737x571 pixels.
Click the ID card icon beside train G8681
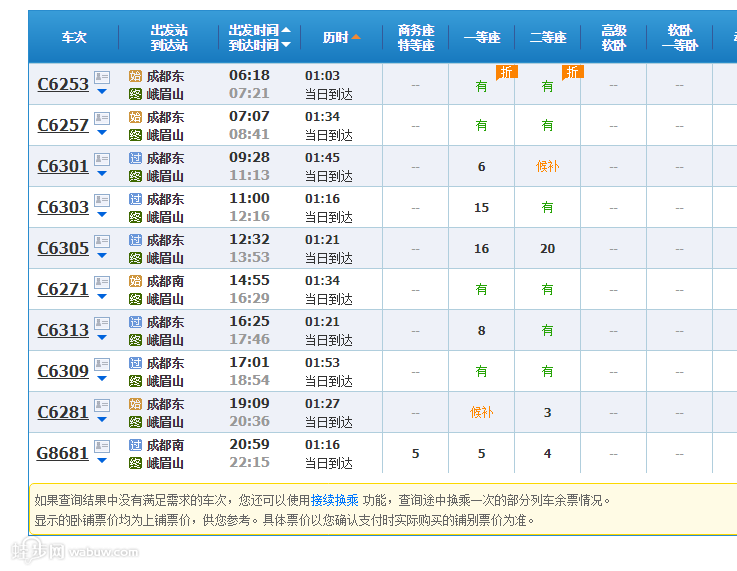[x=102, y=446]
